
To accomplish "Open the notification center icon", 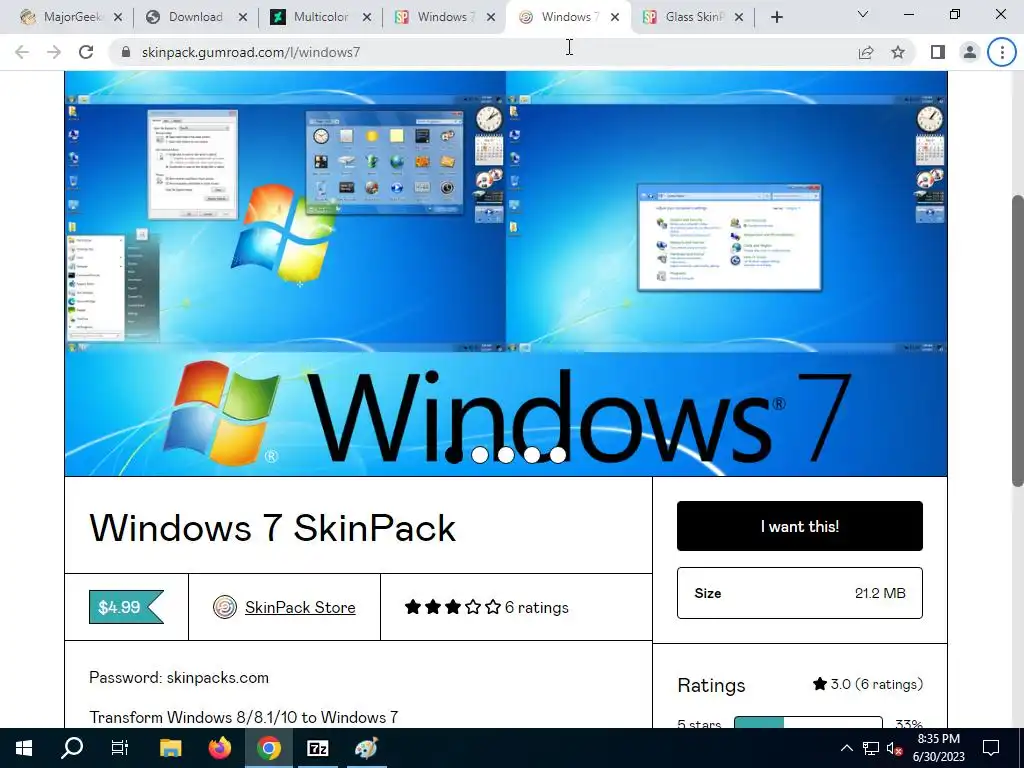I will 991,748.
